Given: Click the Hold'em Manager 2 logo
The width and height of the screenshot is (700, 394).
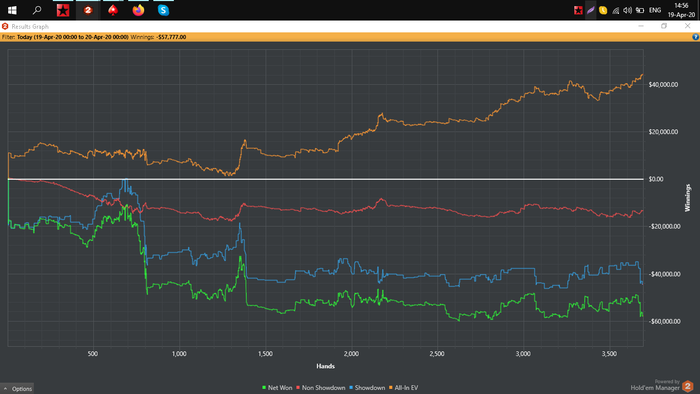Looking at the screenshot, I should pyautogui.click(x=688, y=386).
